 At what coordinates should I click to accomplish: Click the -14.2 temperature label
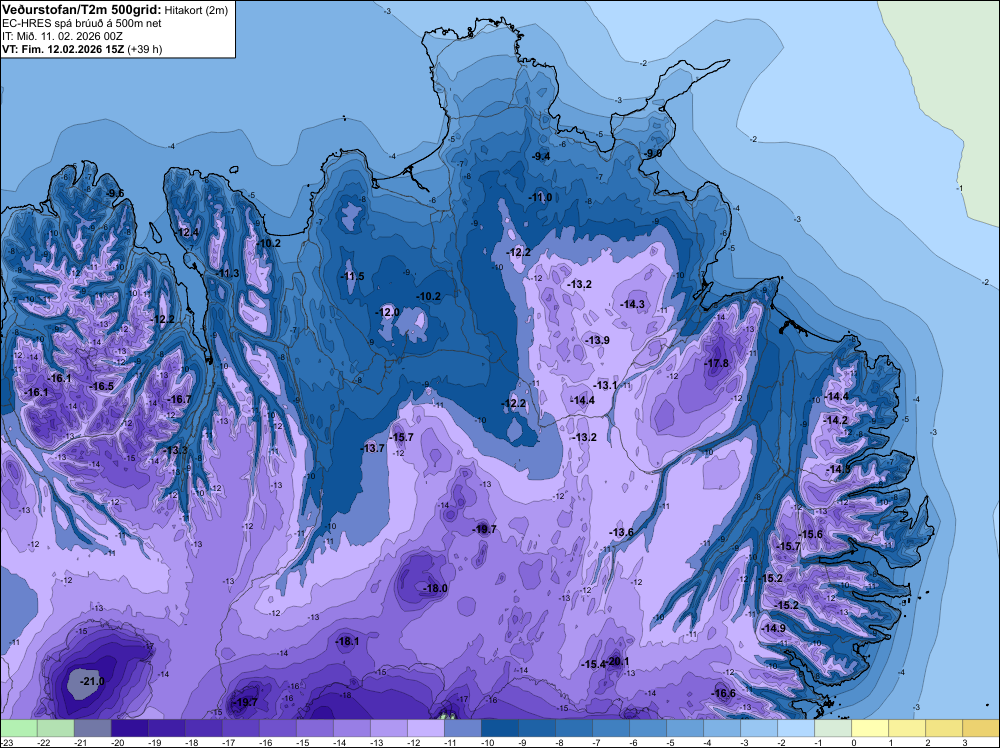tap(835, 421)
